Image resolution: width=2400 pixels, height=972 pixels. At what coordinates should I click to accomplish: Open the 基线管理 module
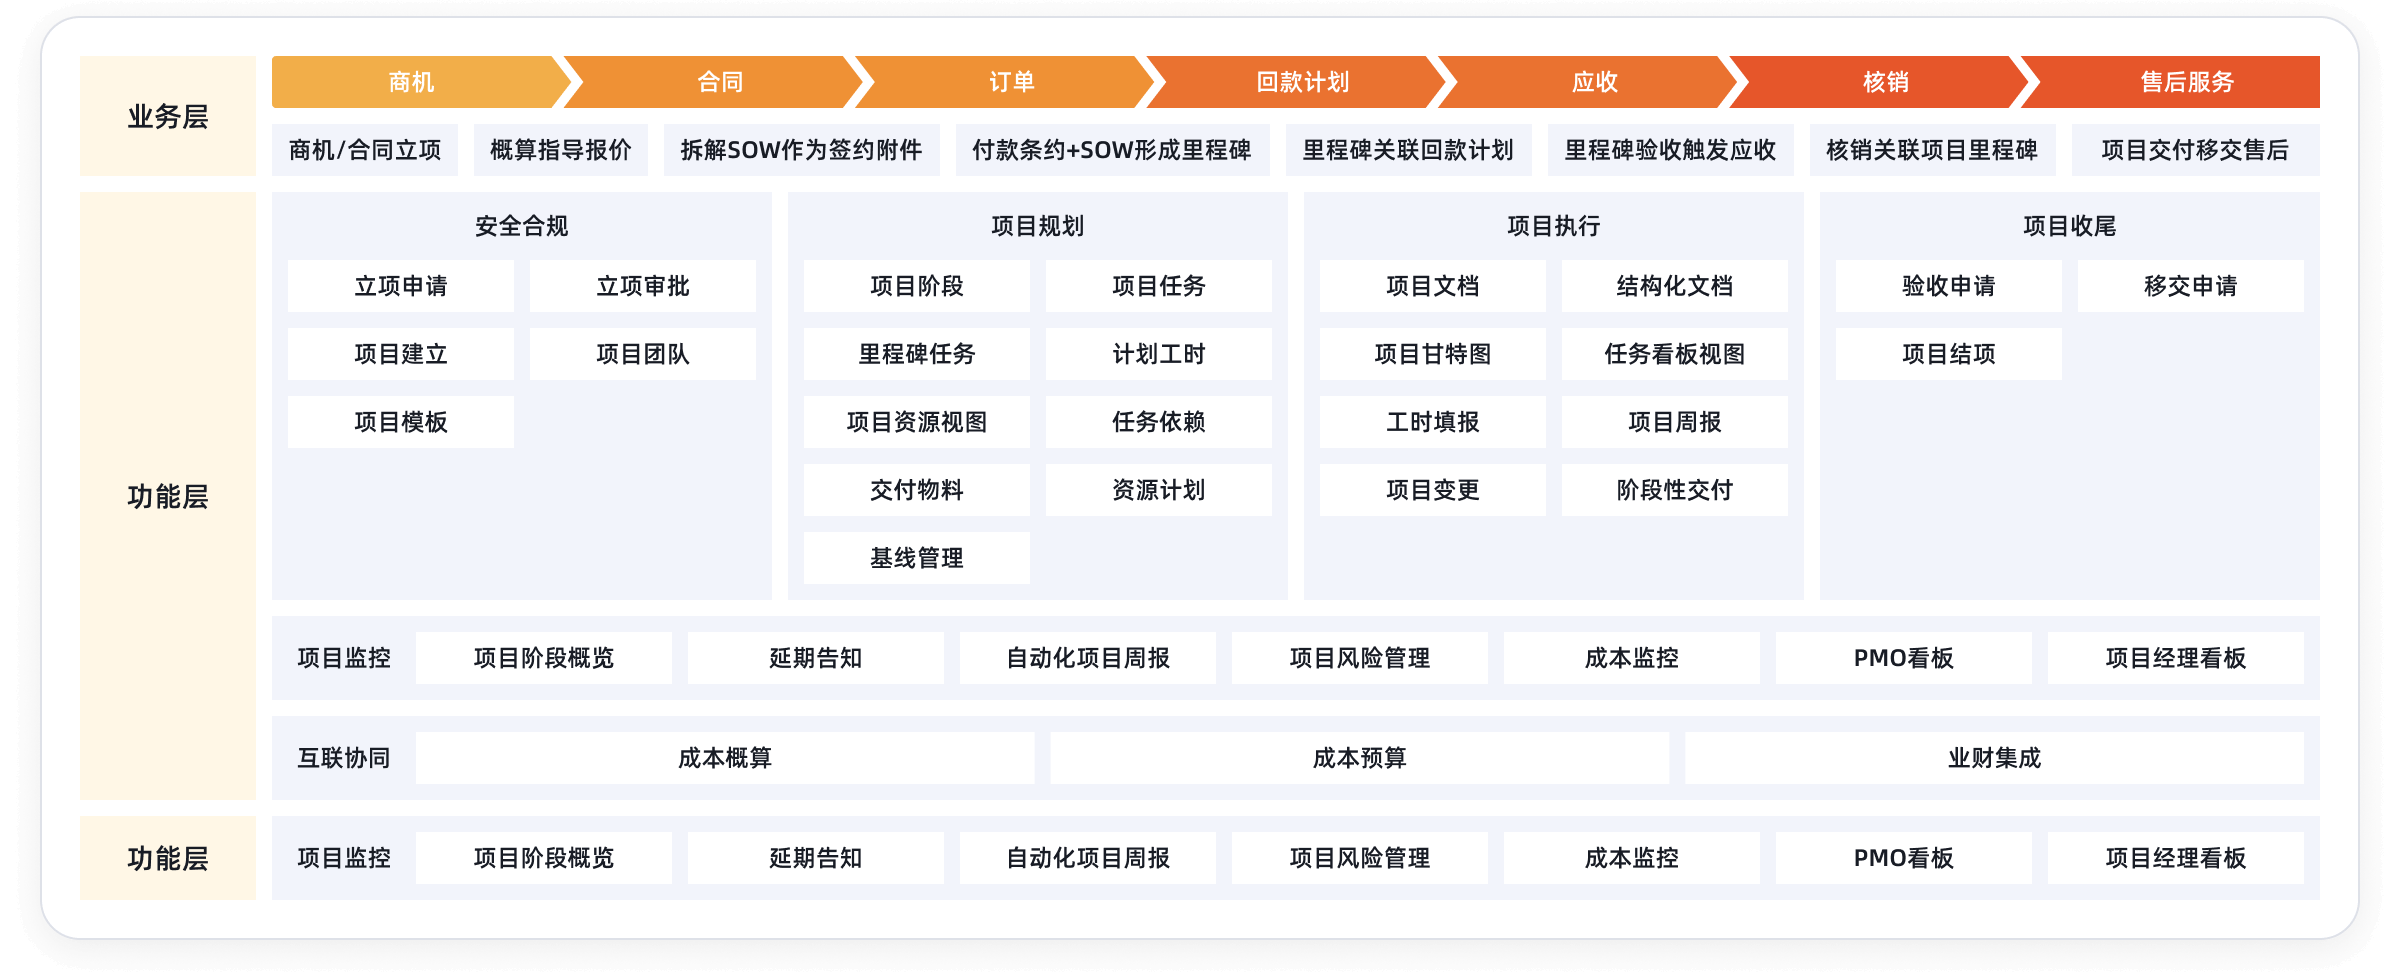point(915,558)
